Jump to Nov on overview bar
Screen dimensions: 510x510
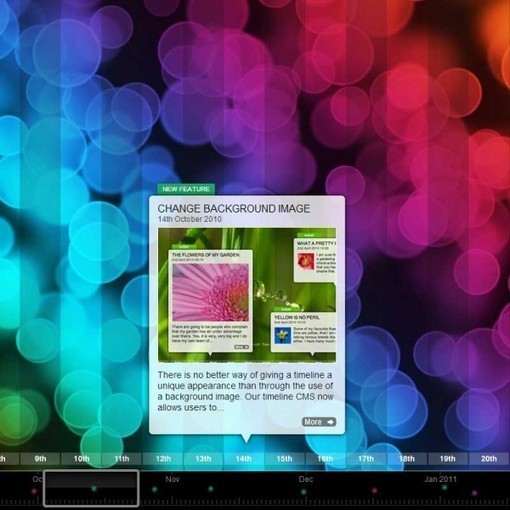pos(172,479)
